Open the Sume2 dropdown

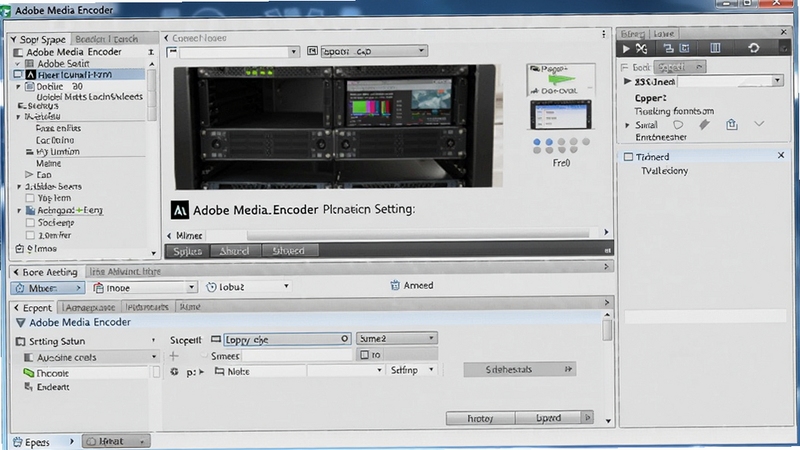coord(396,338)
